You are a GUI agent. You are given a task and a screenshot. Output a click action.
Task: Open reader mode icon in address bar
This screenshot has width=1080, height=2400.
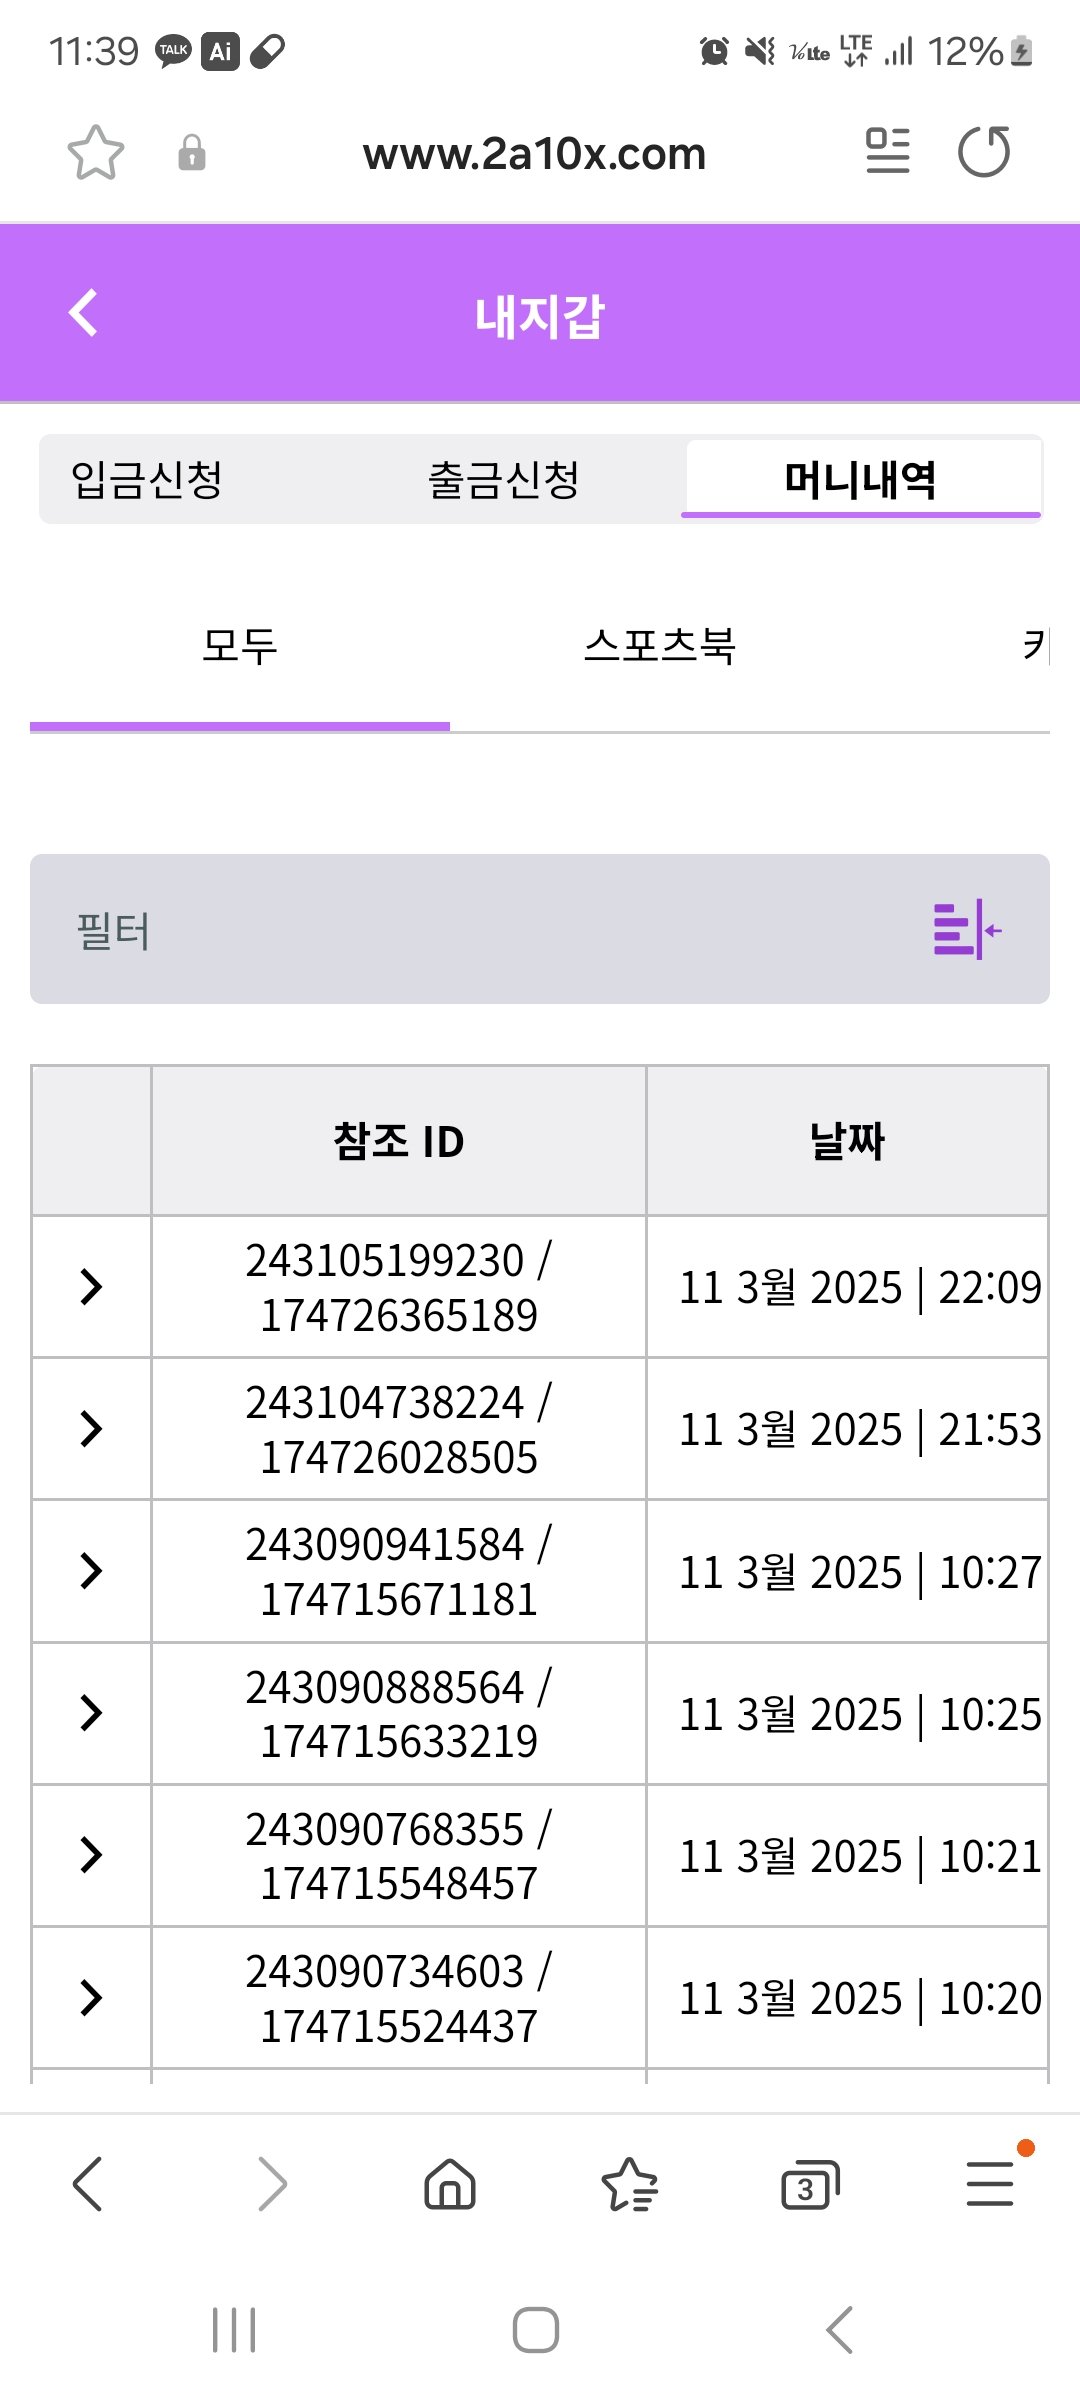coord(887,152)
